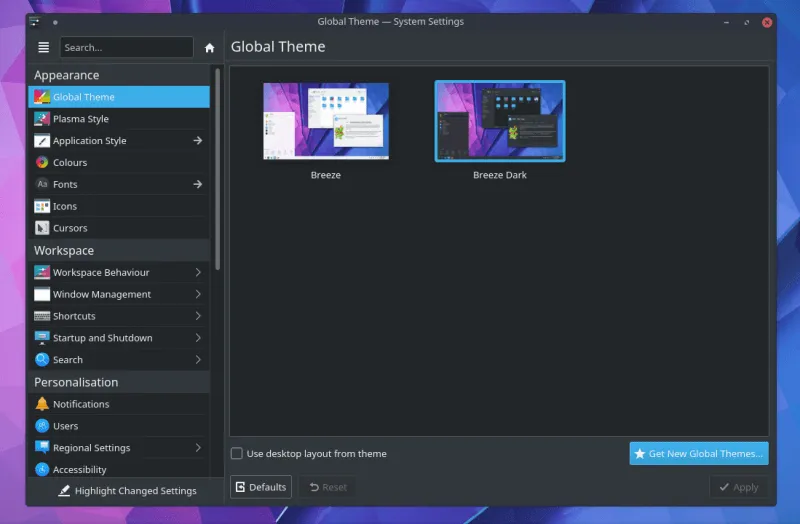Go to Shortcuts settings

[74, 316]
